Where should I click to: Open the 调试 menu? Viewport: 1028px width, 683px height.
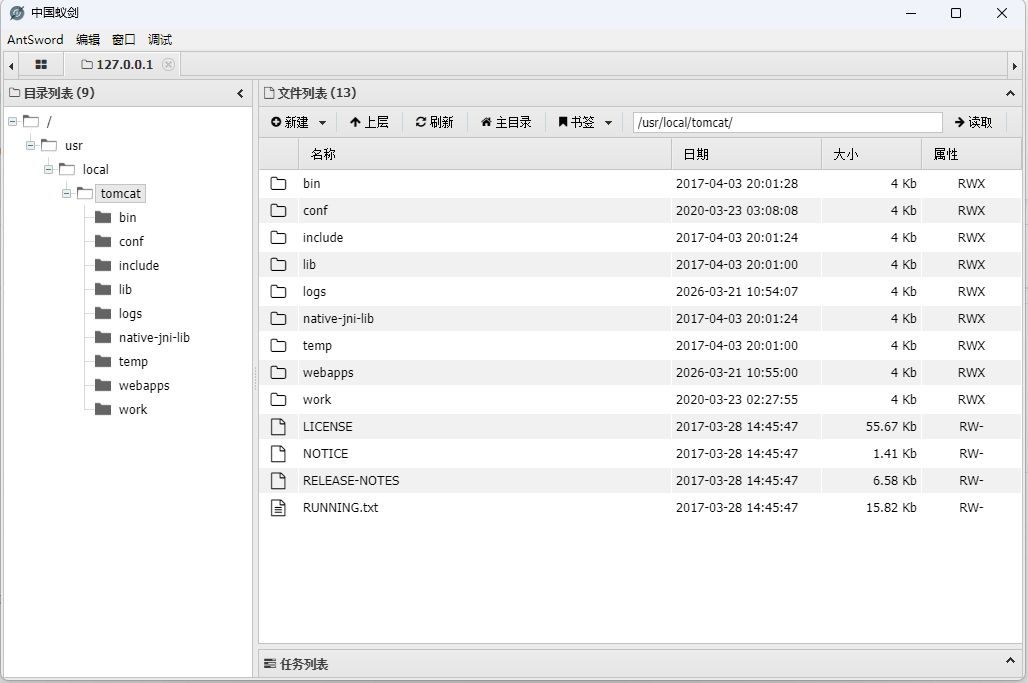pos(160,40)
